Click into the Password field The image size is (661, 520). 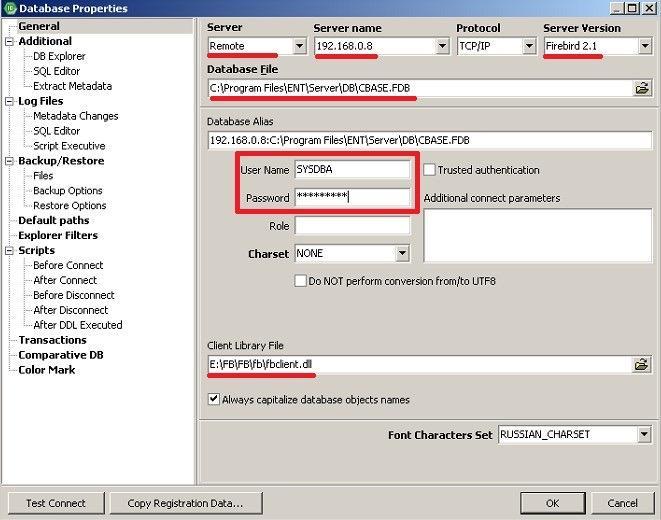352,197
